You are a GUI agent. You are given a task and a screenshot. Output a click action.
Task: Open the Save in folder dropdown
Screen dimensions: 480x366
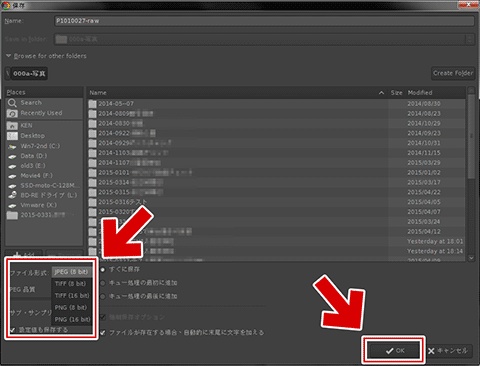(x=264, y=39)
